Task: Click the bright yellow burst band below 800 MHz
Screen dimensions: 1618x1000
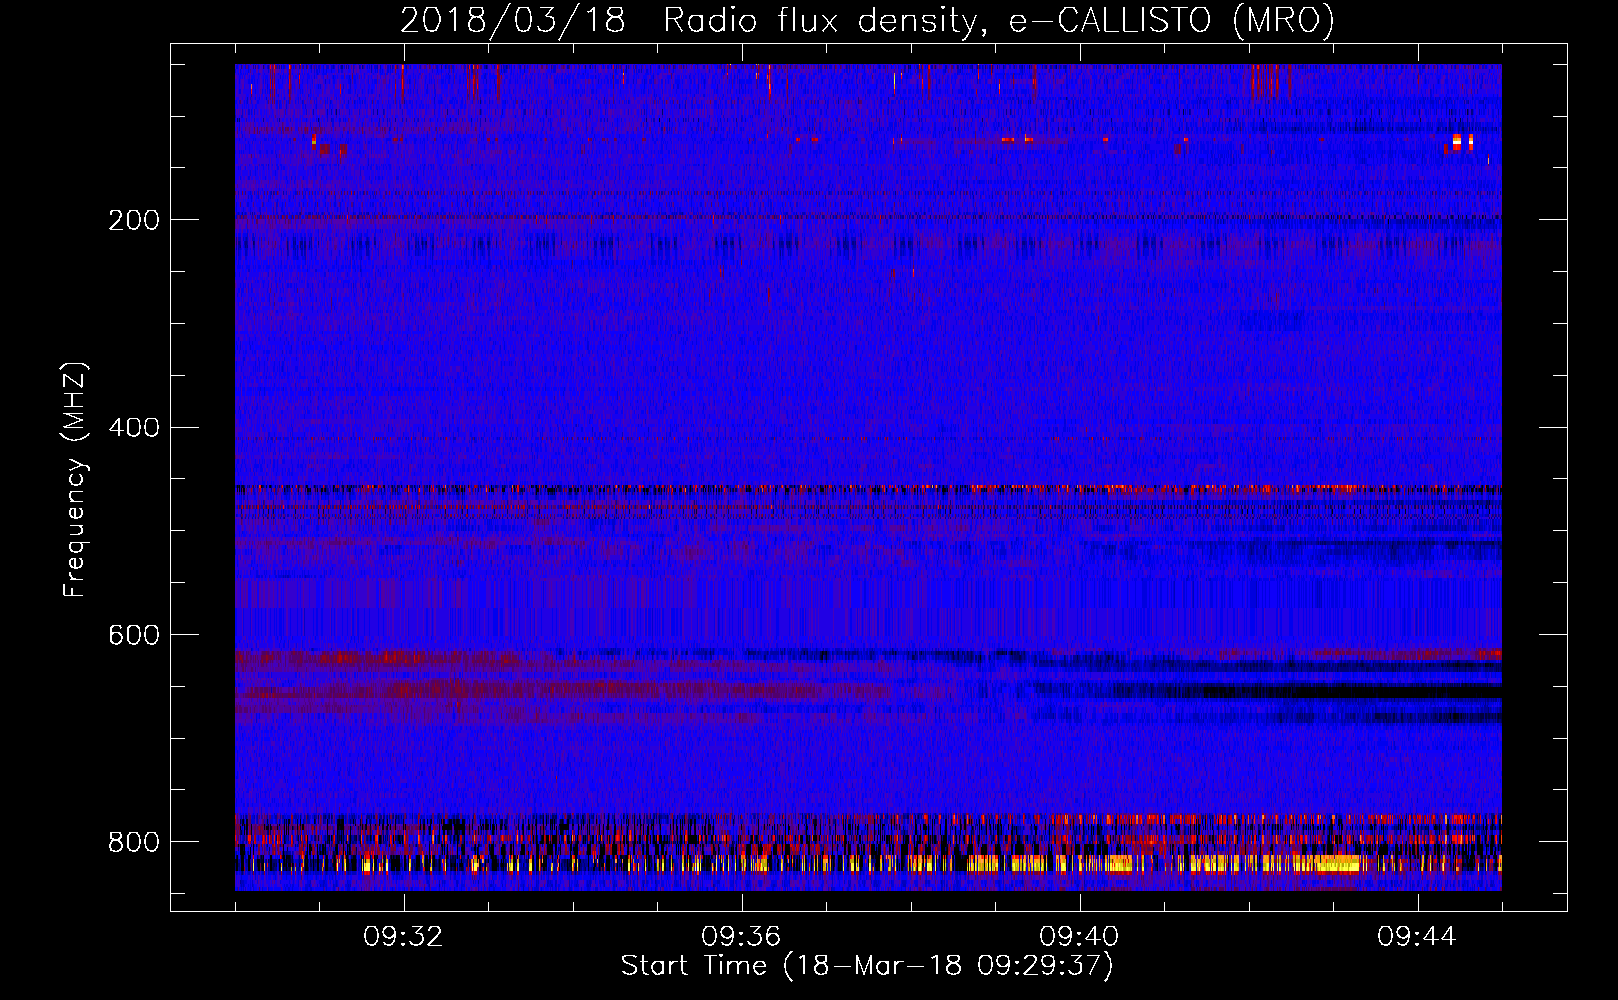Action: 868,863
